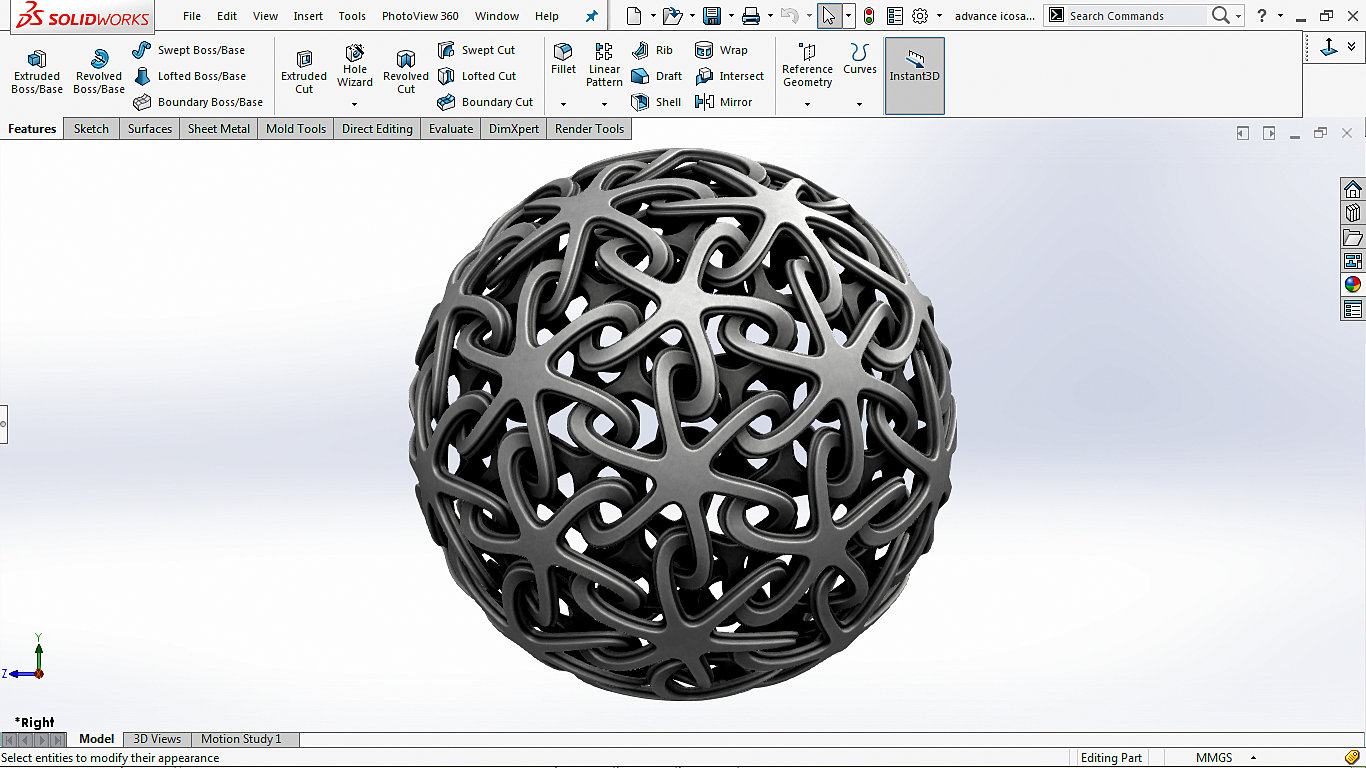Select the Extruded Boss/Base tool
Screen dimensions: 1366x768
click(x=37, y=72)
